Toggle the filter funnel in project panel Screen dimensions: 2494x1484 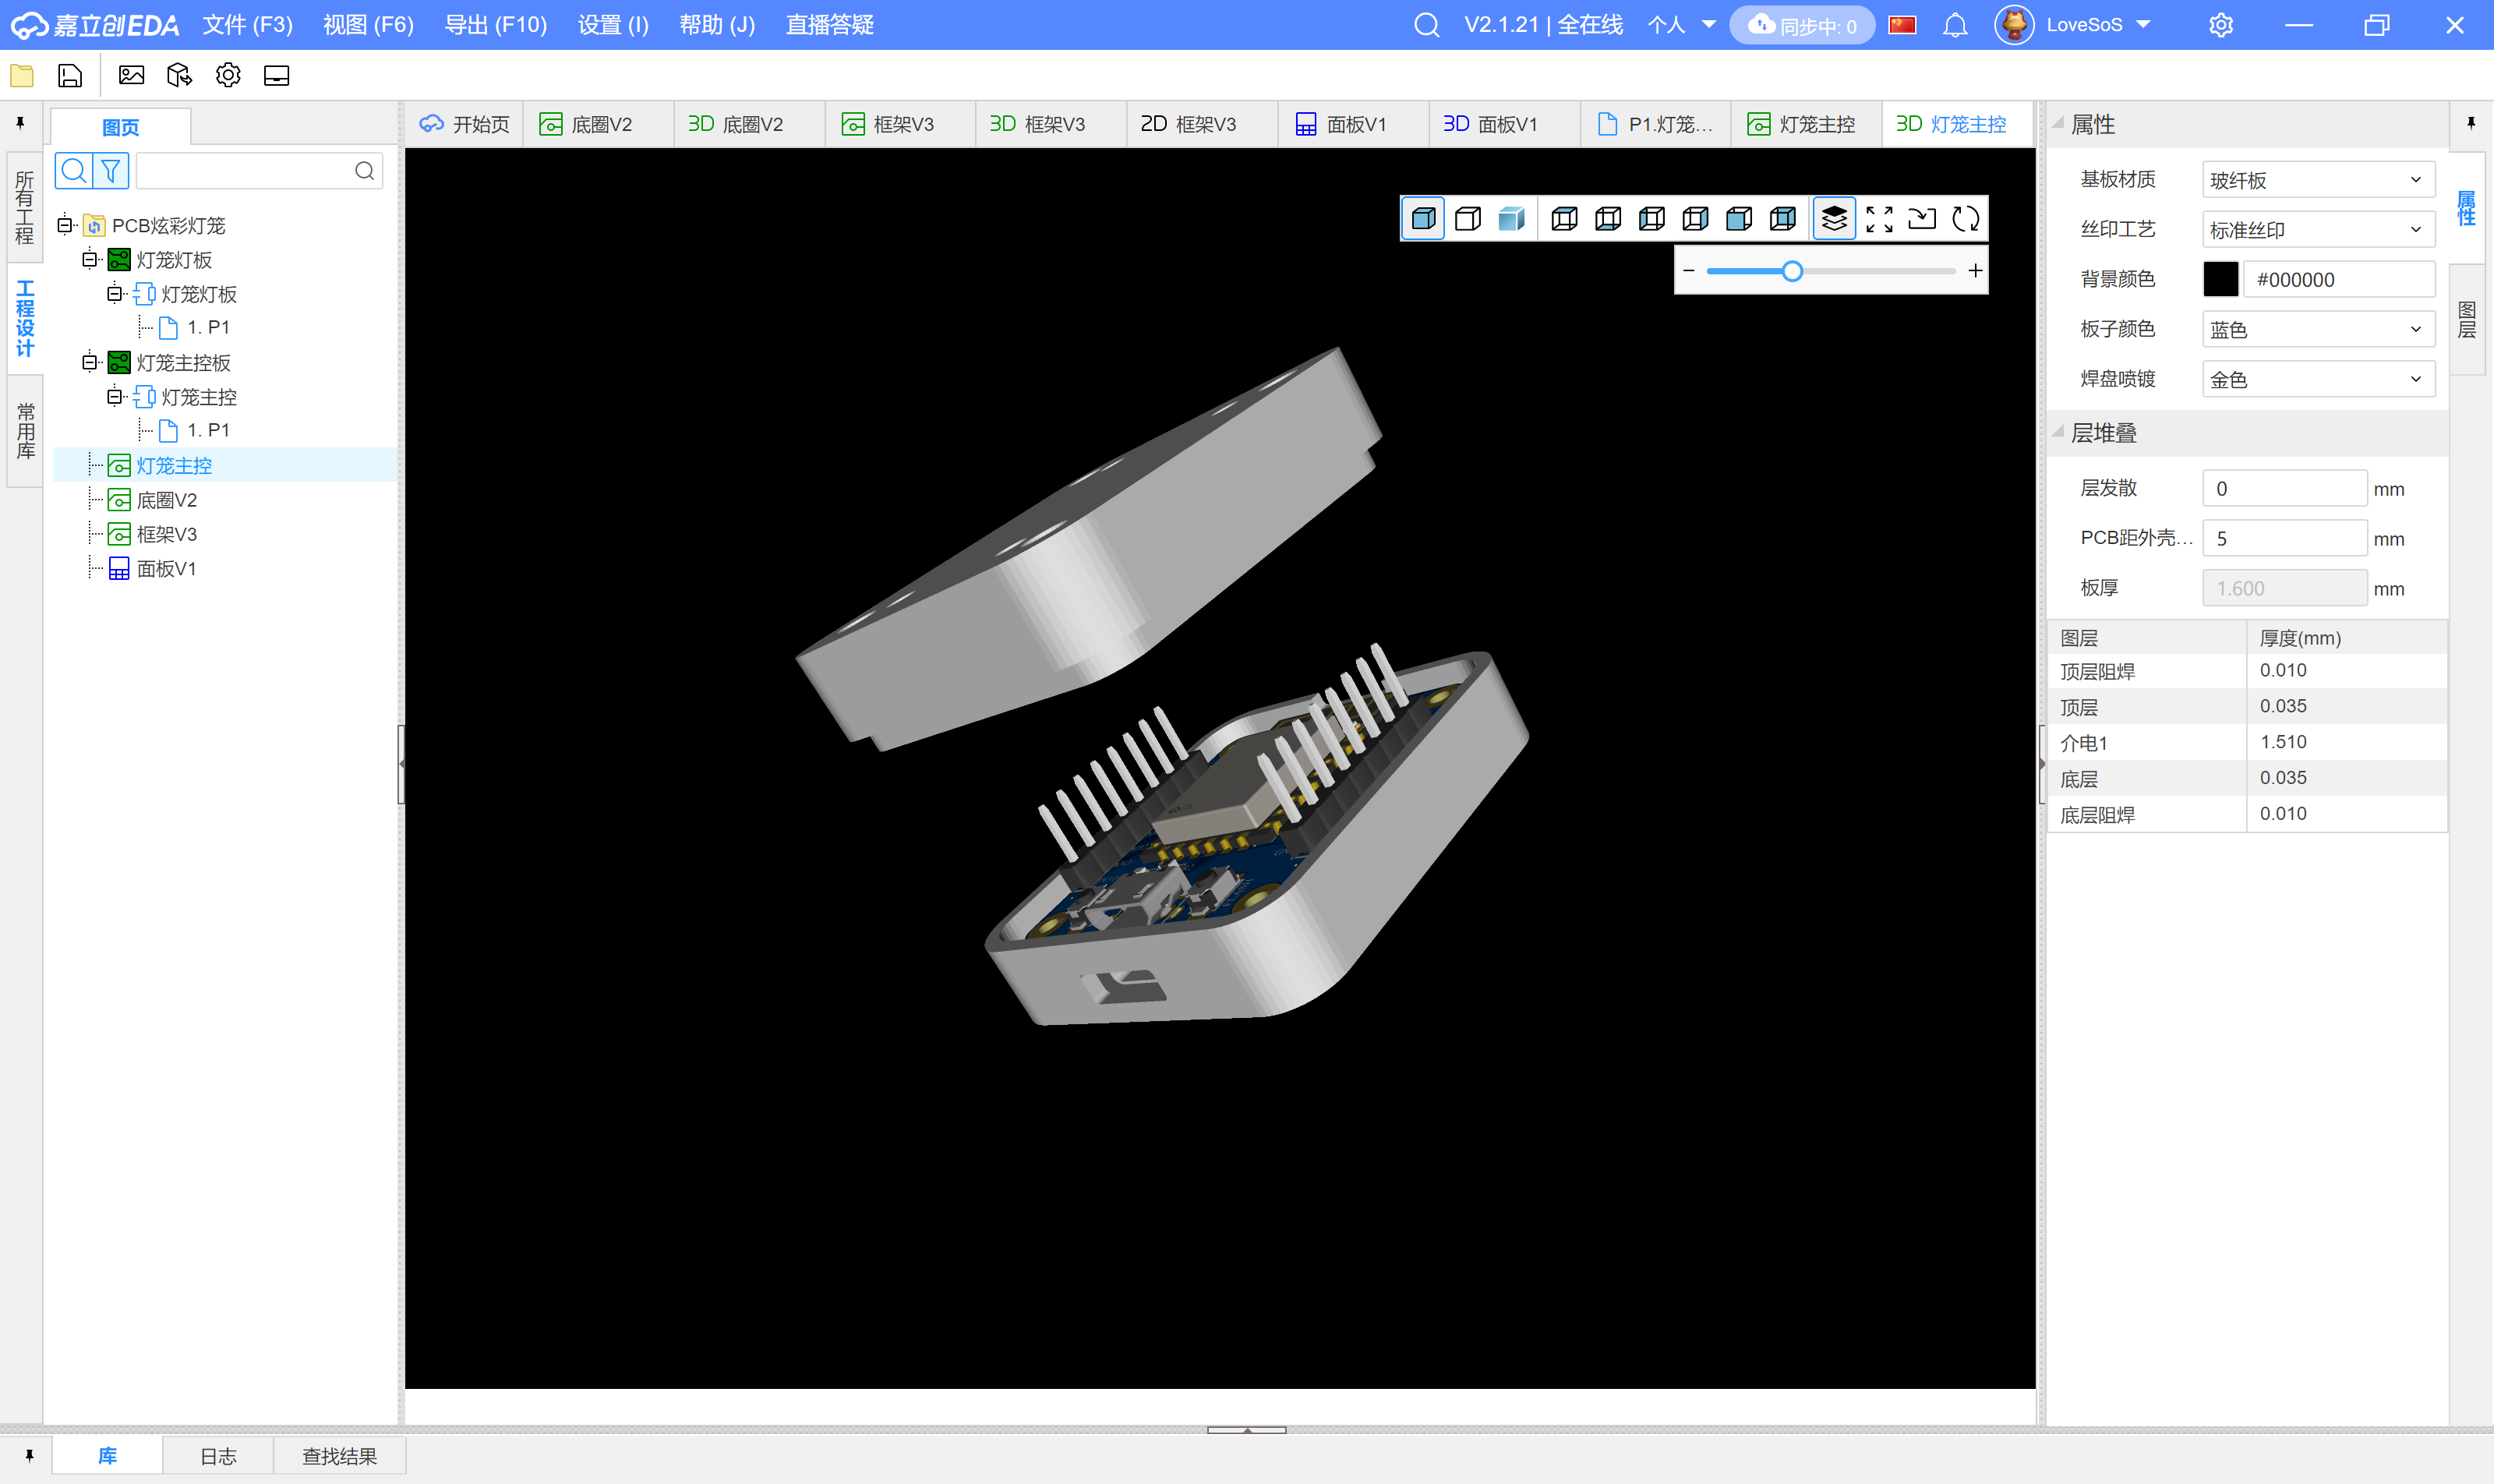pyautogui.click(x=111, y=171)
